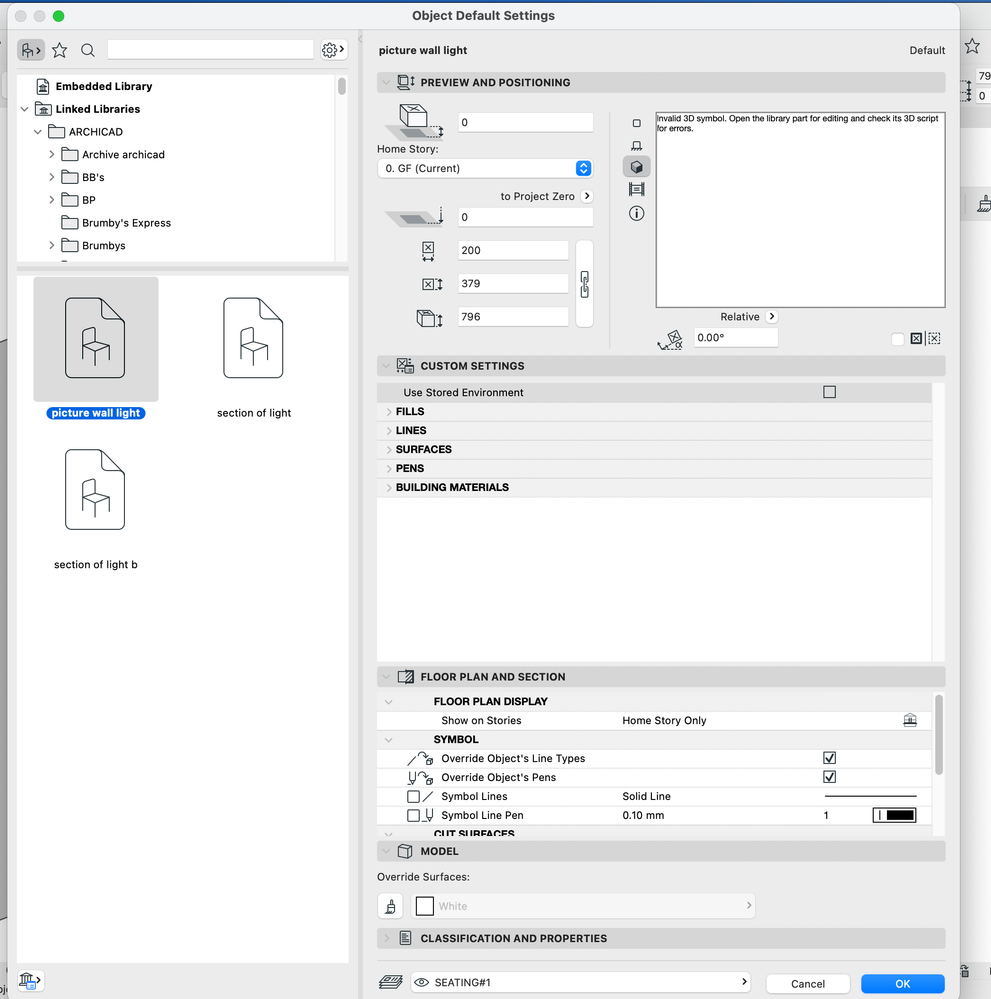The width and height of the screenshot is (991, 999).
Task: Open library settings gear menu
Action: 333,50
